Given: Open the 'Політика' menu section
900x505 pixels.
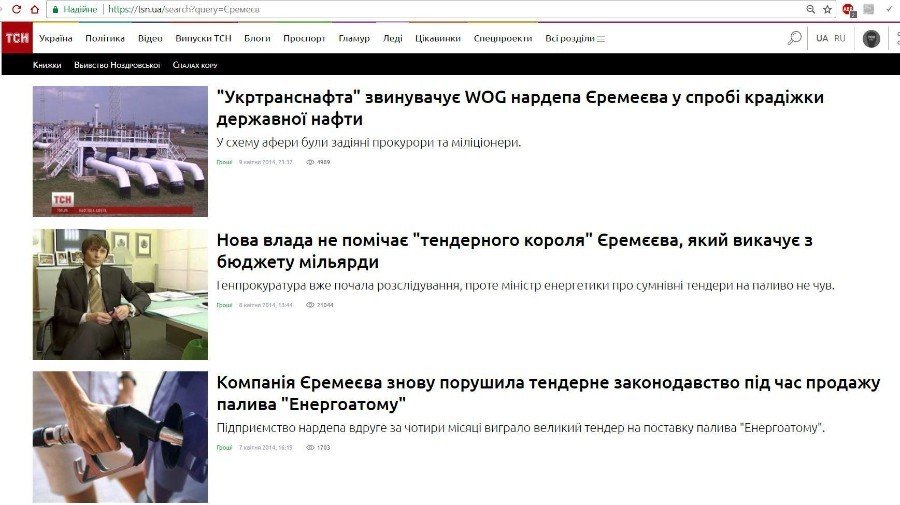Looking at the screenshot, I should 105,38.
